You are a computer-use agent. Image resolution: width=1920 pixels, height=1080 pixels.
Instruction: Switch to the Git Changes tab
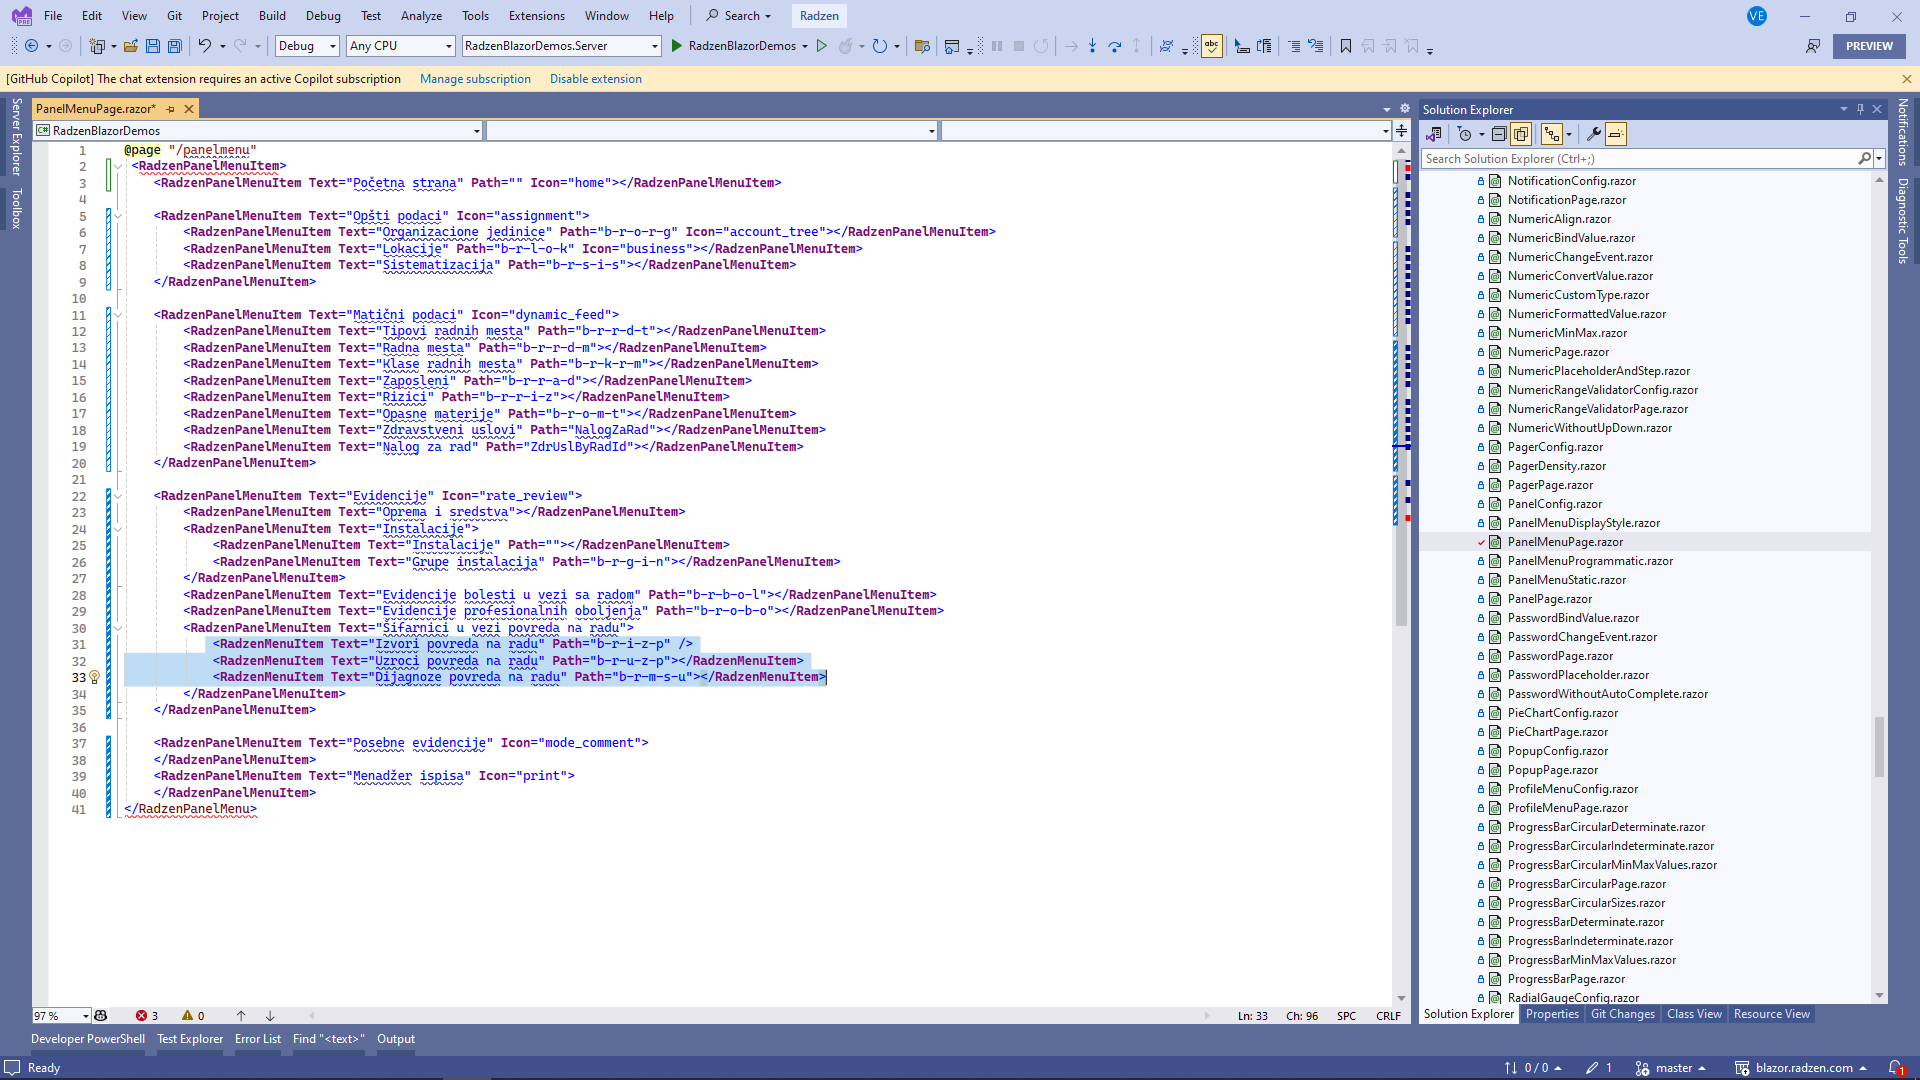[1622, 1014]
